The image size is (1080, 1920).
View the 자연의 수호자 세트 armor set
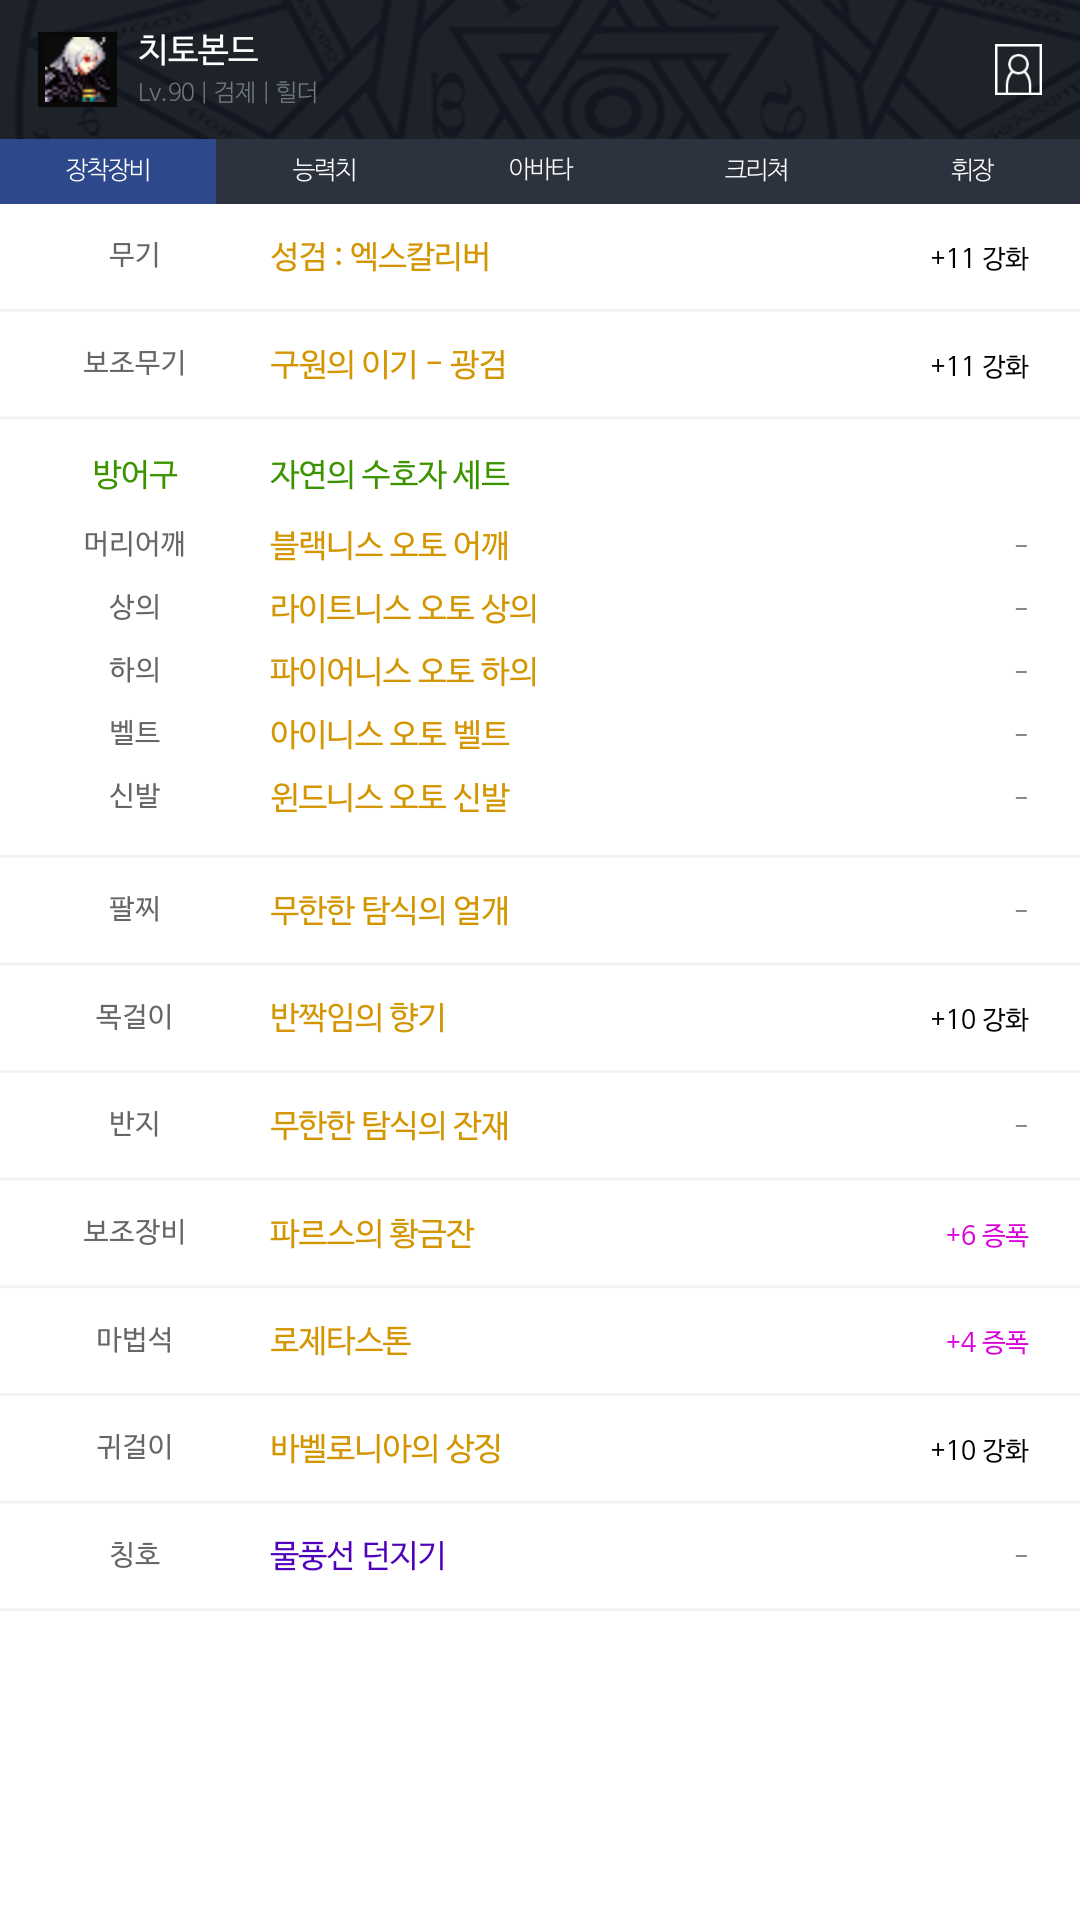tap(390, 473)
